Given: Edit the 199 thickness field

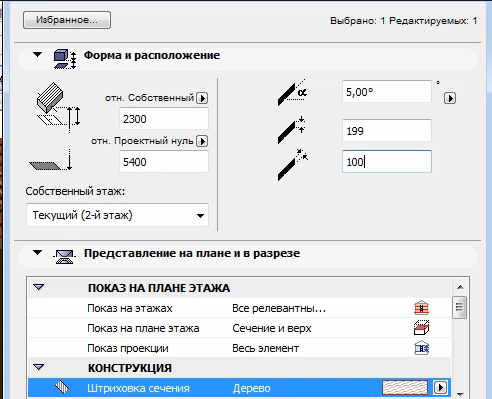Looking at the screenshot, I should pos(387,130).
